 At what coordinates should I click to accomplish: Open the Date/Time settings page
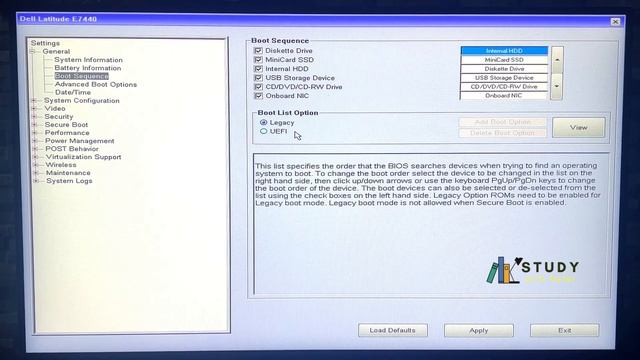(x=73, y=92)
